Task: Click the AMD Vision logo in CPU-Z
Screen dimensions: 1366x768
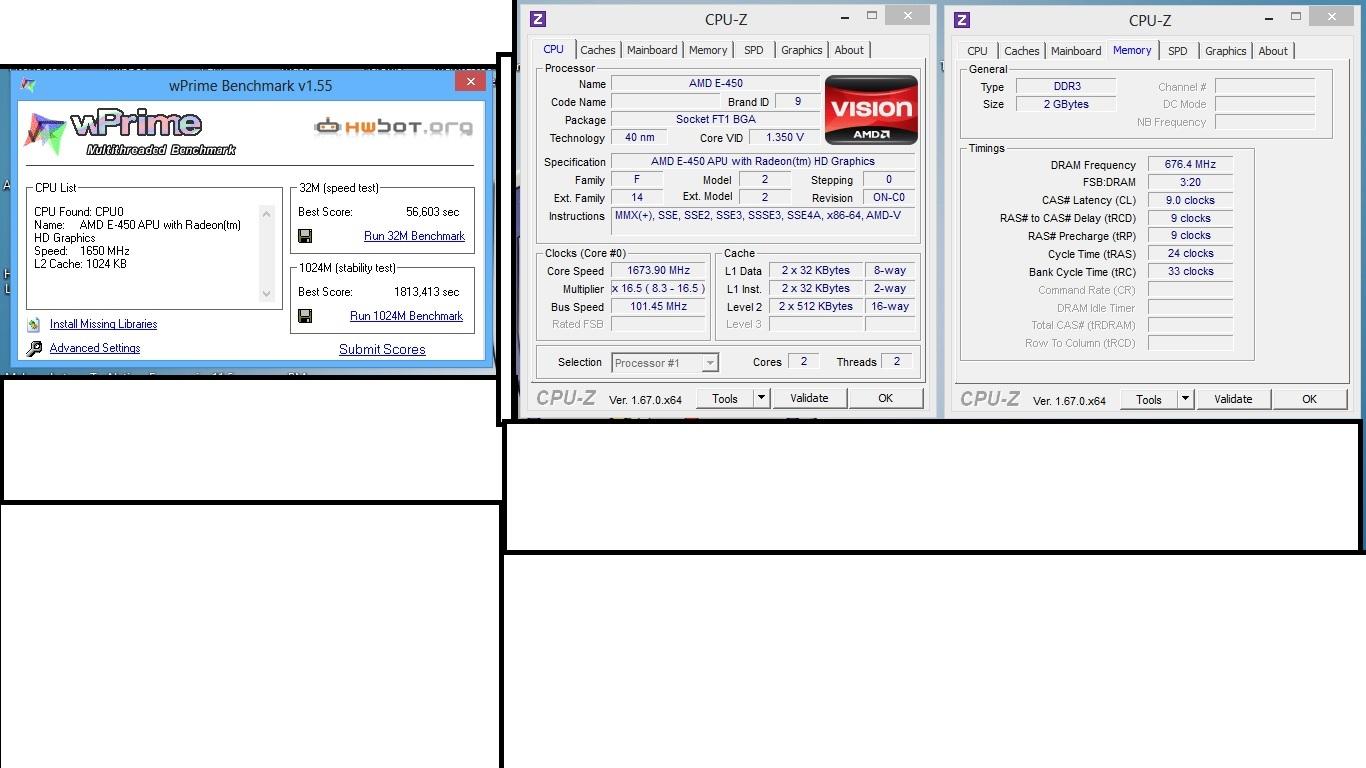Action: (871, 110)
